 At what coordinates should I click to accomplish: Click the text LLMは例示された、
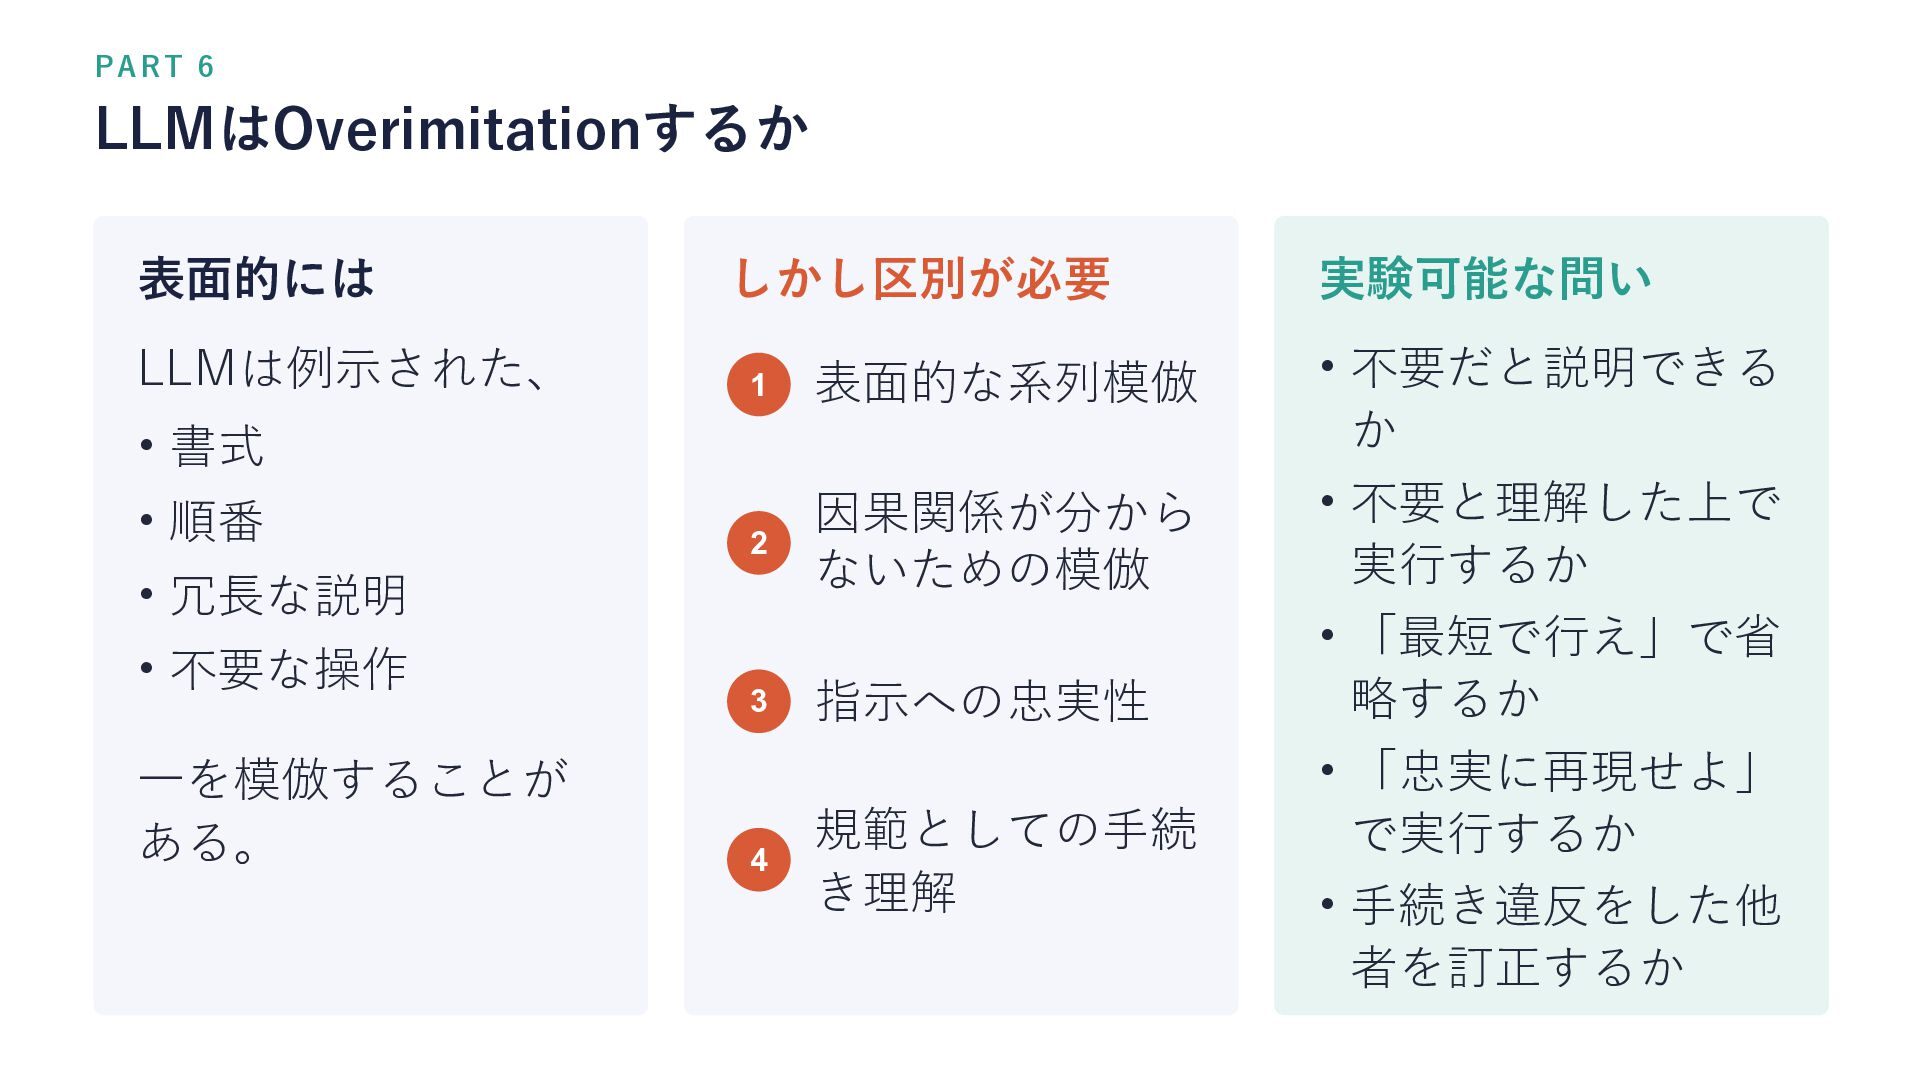344,368
